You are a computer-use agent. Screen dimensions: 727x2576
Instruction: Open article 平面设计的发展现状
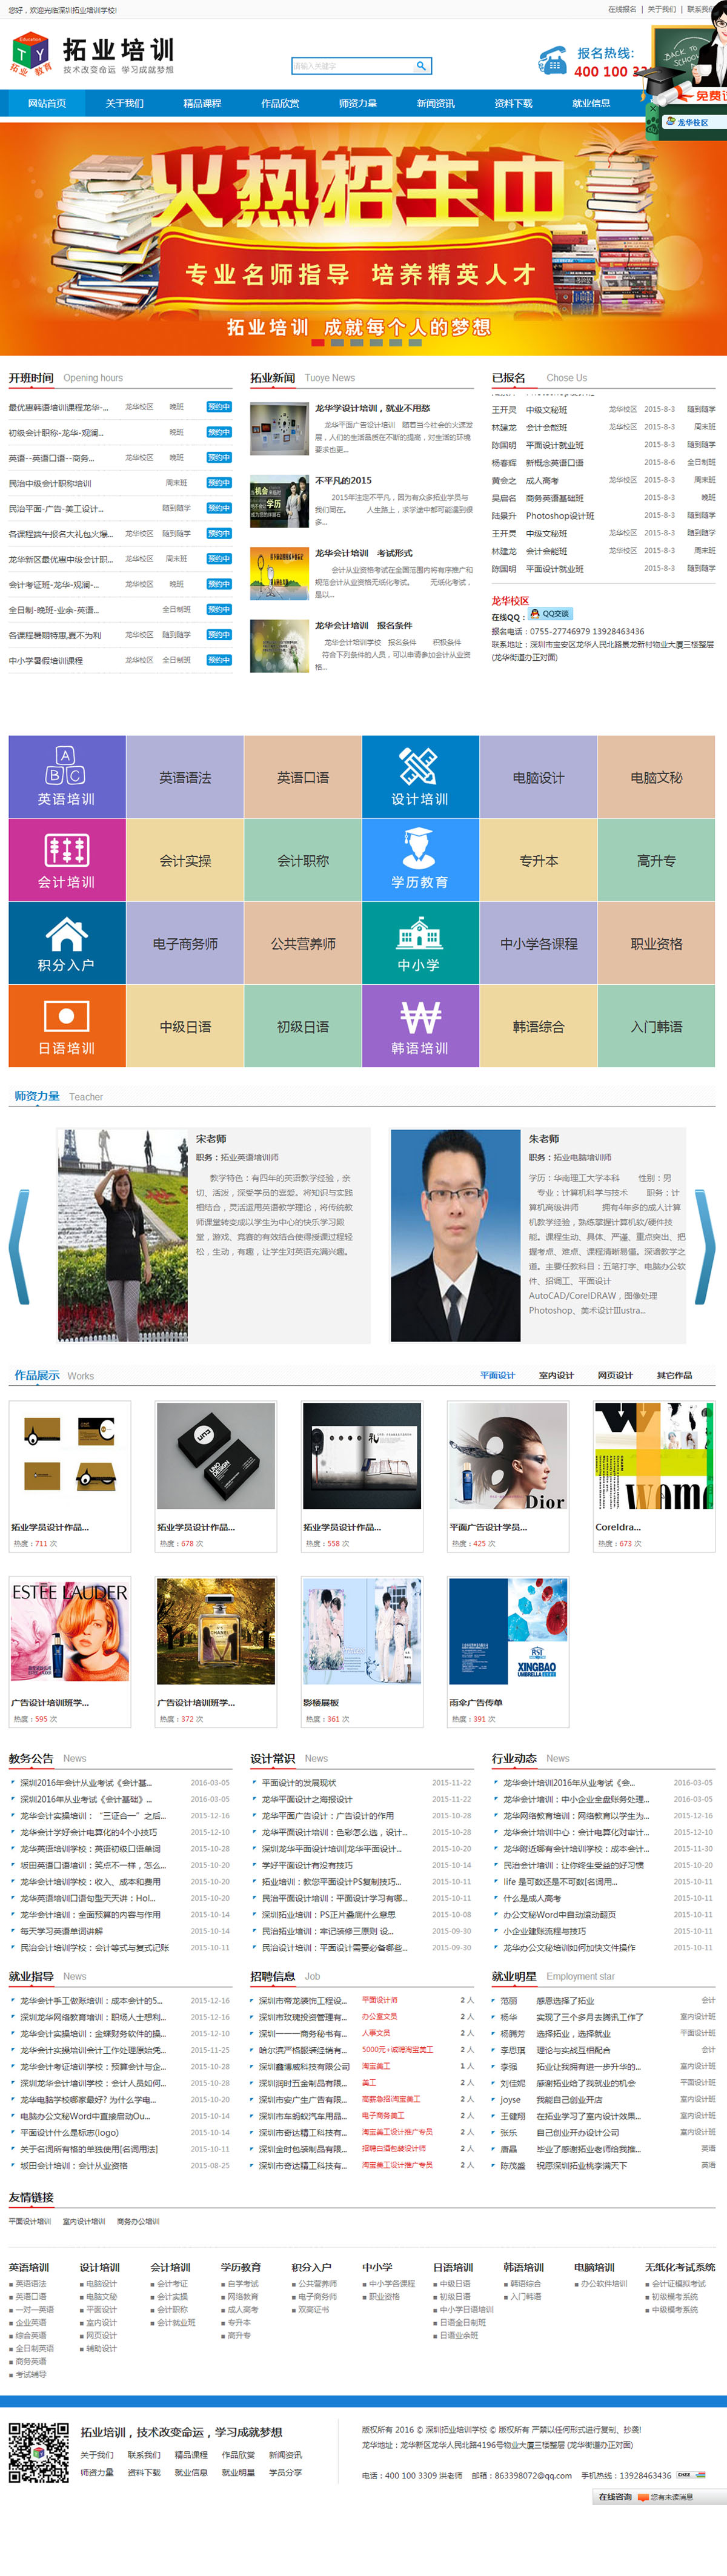pyautogui.click(x=299, y=1782)
